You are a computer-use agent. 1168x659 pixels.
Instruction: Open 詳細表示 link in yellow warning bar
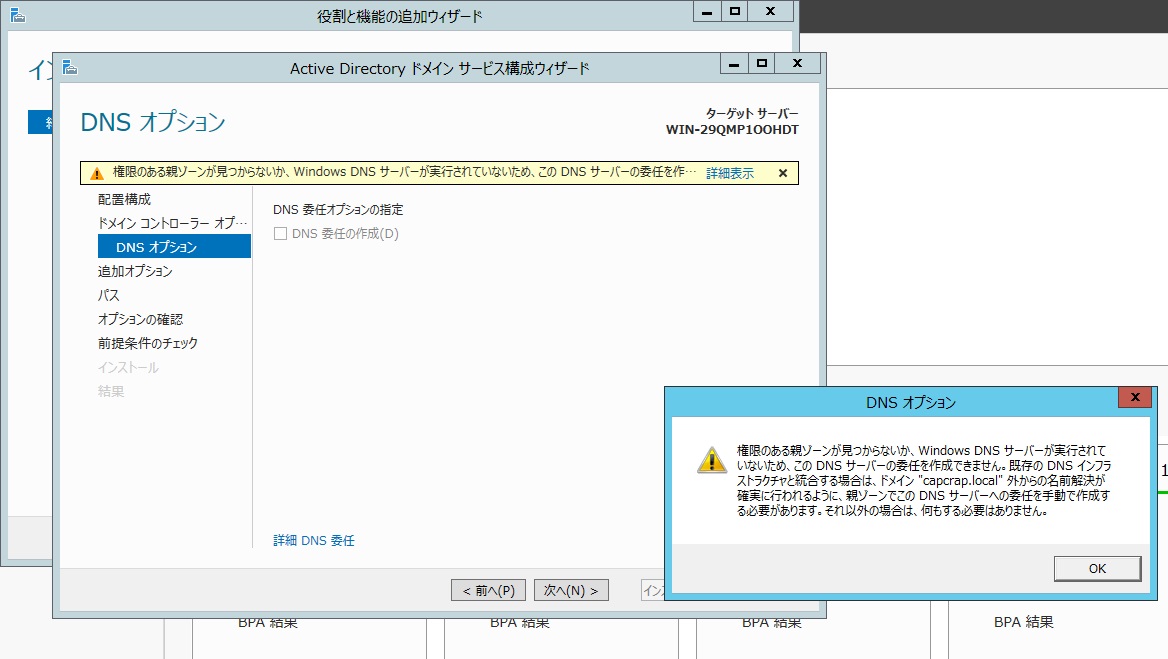[730, 173]
